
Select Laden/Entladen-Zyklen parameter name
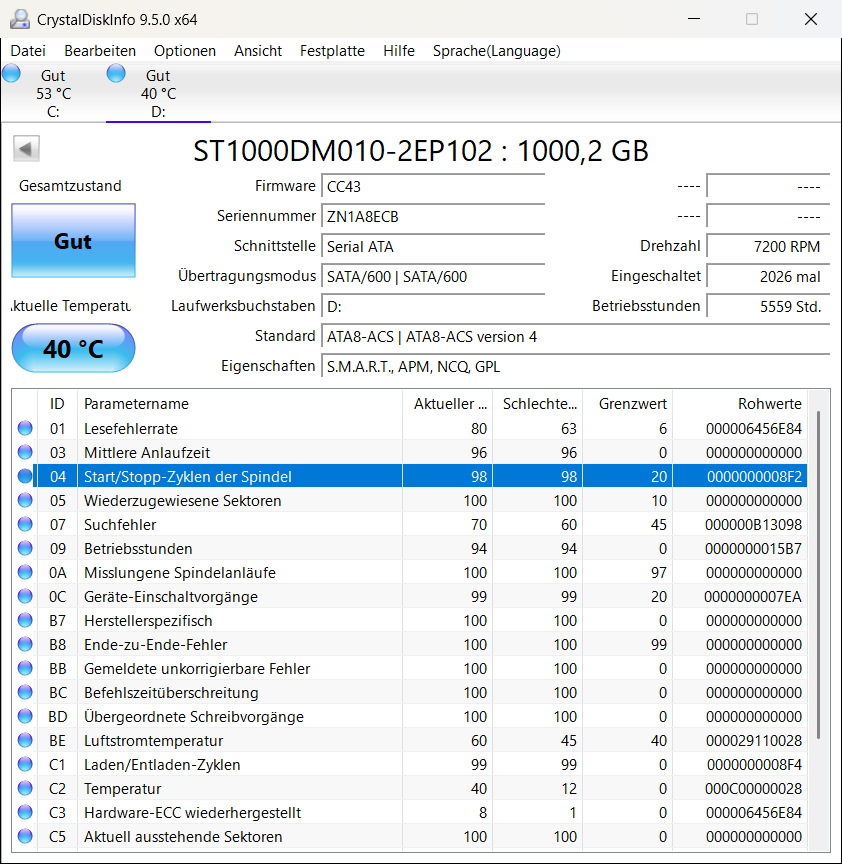tap(162, 765)
